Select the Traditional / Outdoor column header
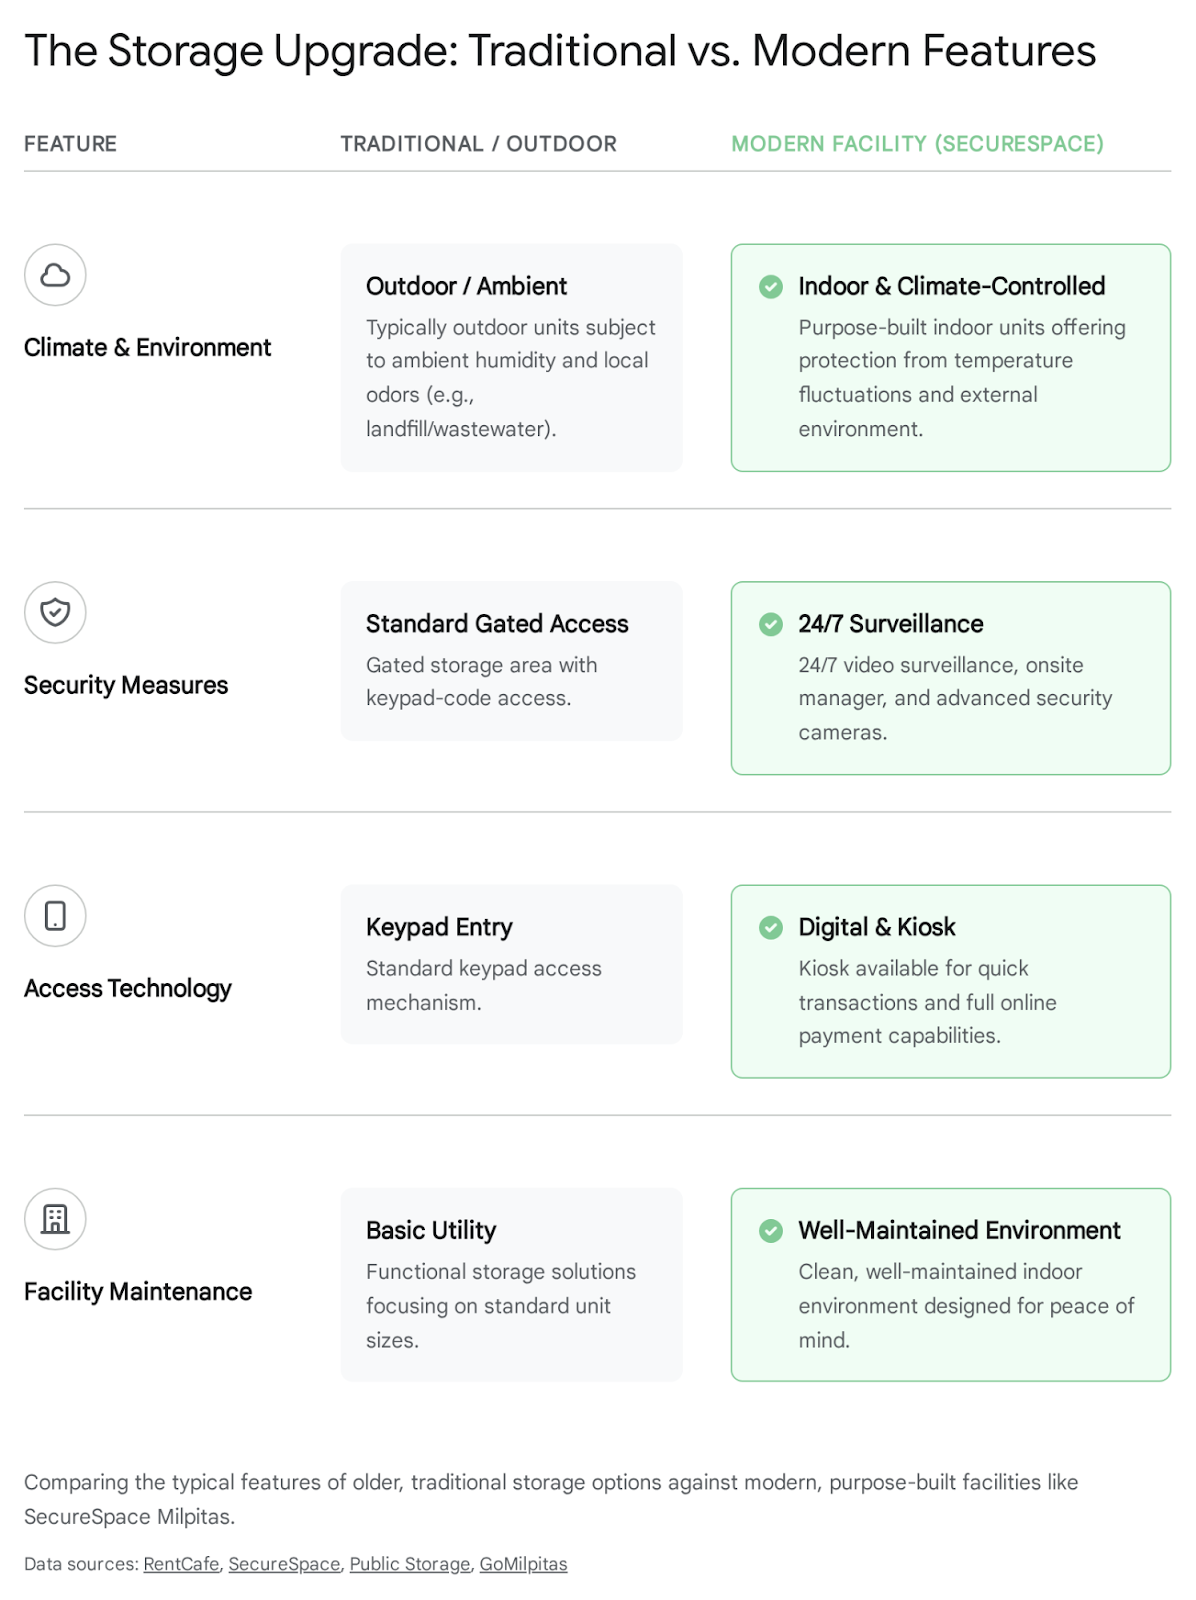This screenshot has height=1600, width=1196. click(x=478, y=144)
